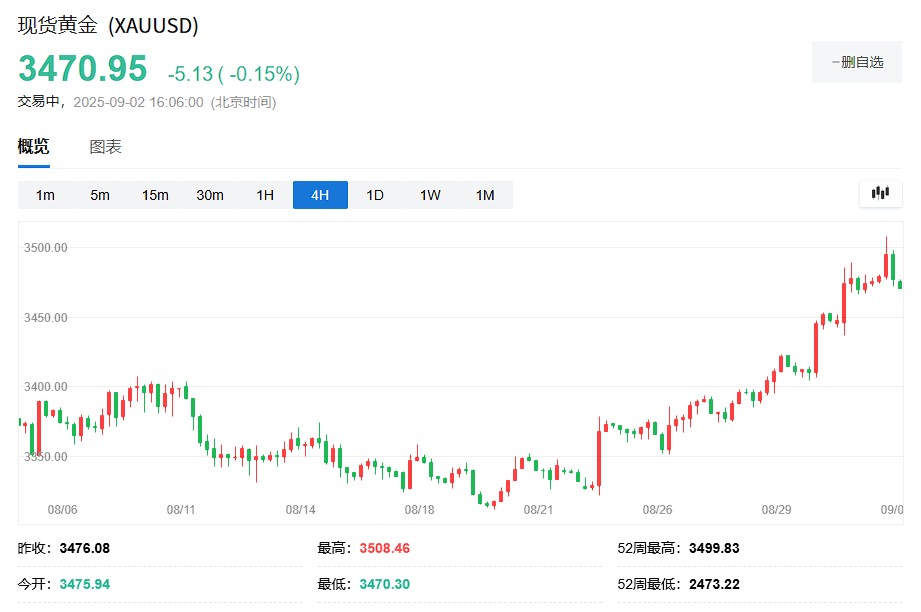Change the interval to 1W
Image resolution: width=921 pixels, height=612 pixels.
point(430,195)
